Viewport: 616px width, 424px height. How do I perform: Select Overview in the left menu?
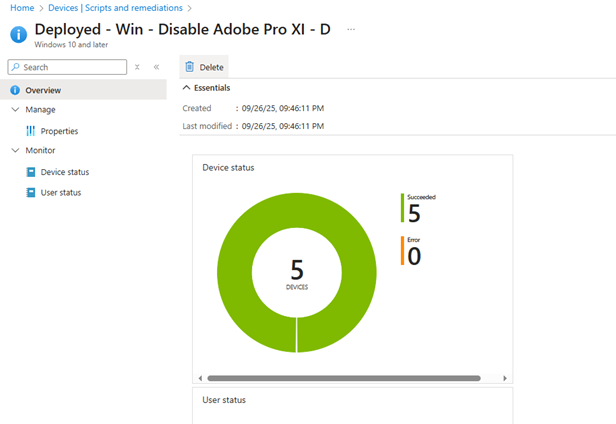point(43,90)
